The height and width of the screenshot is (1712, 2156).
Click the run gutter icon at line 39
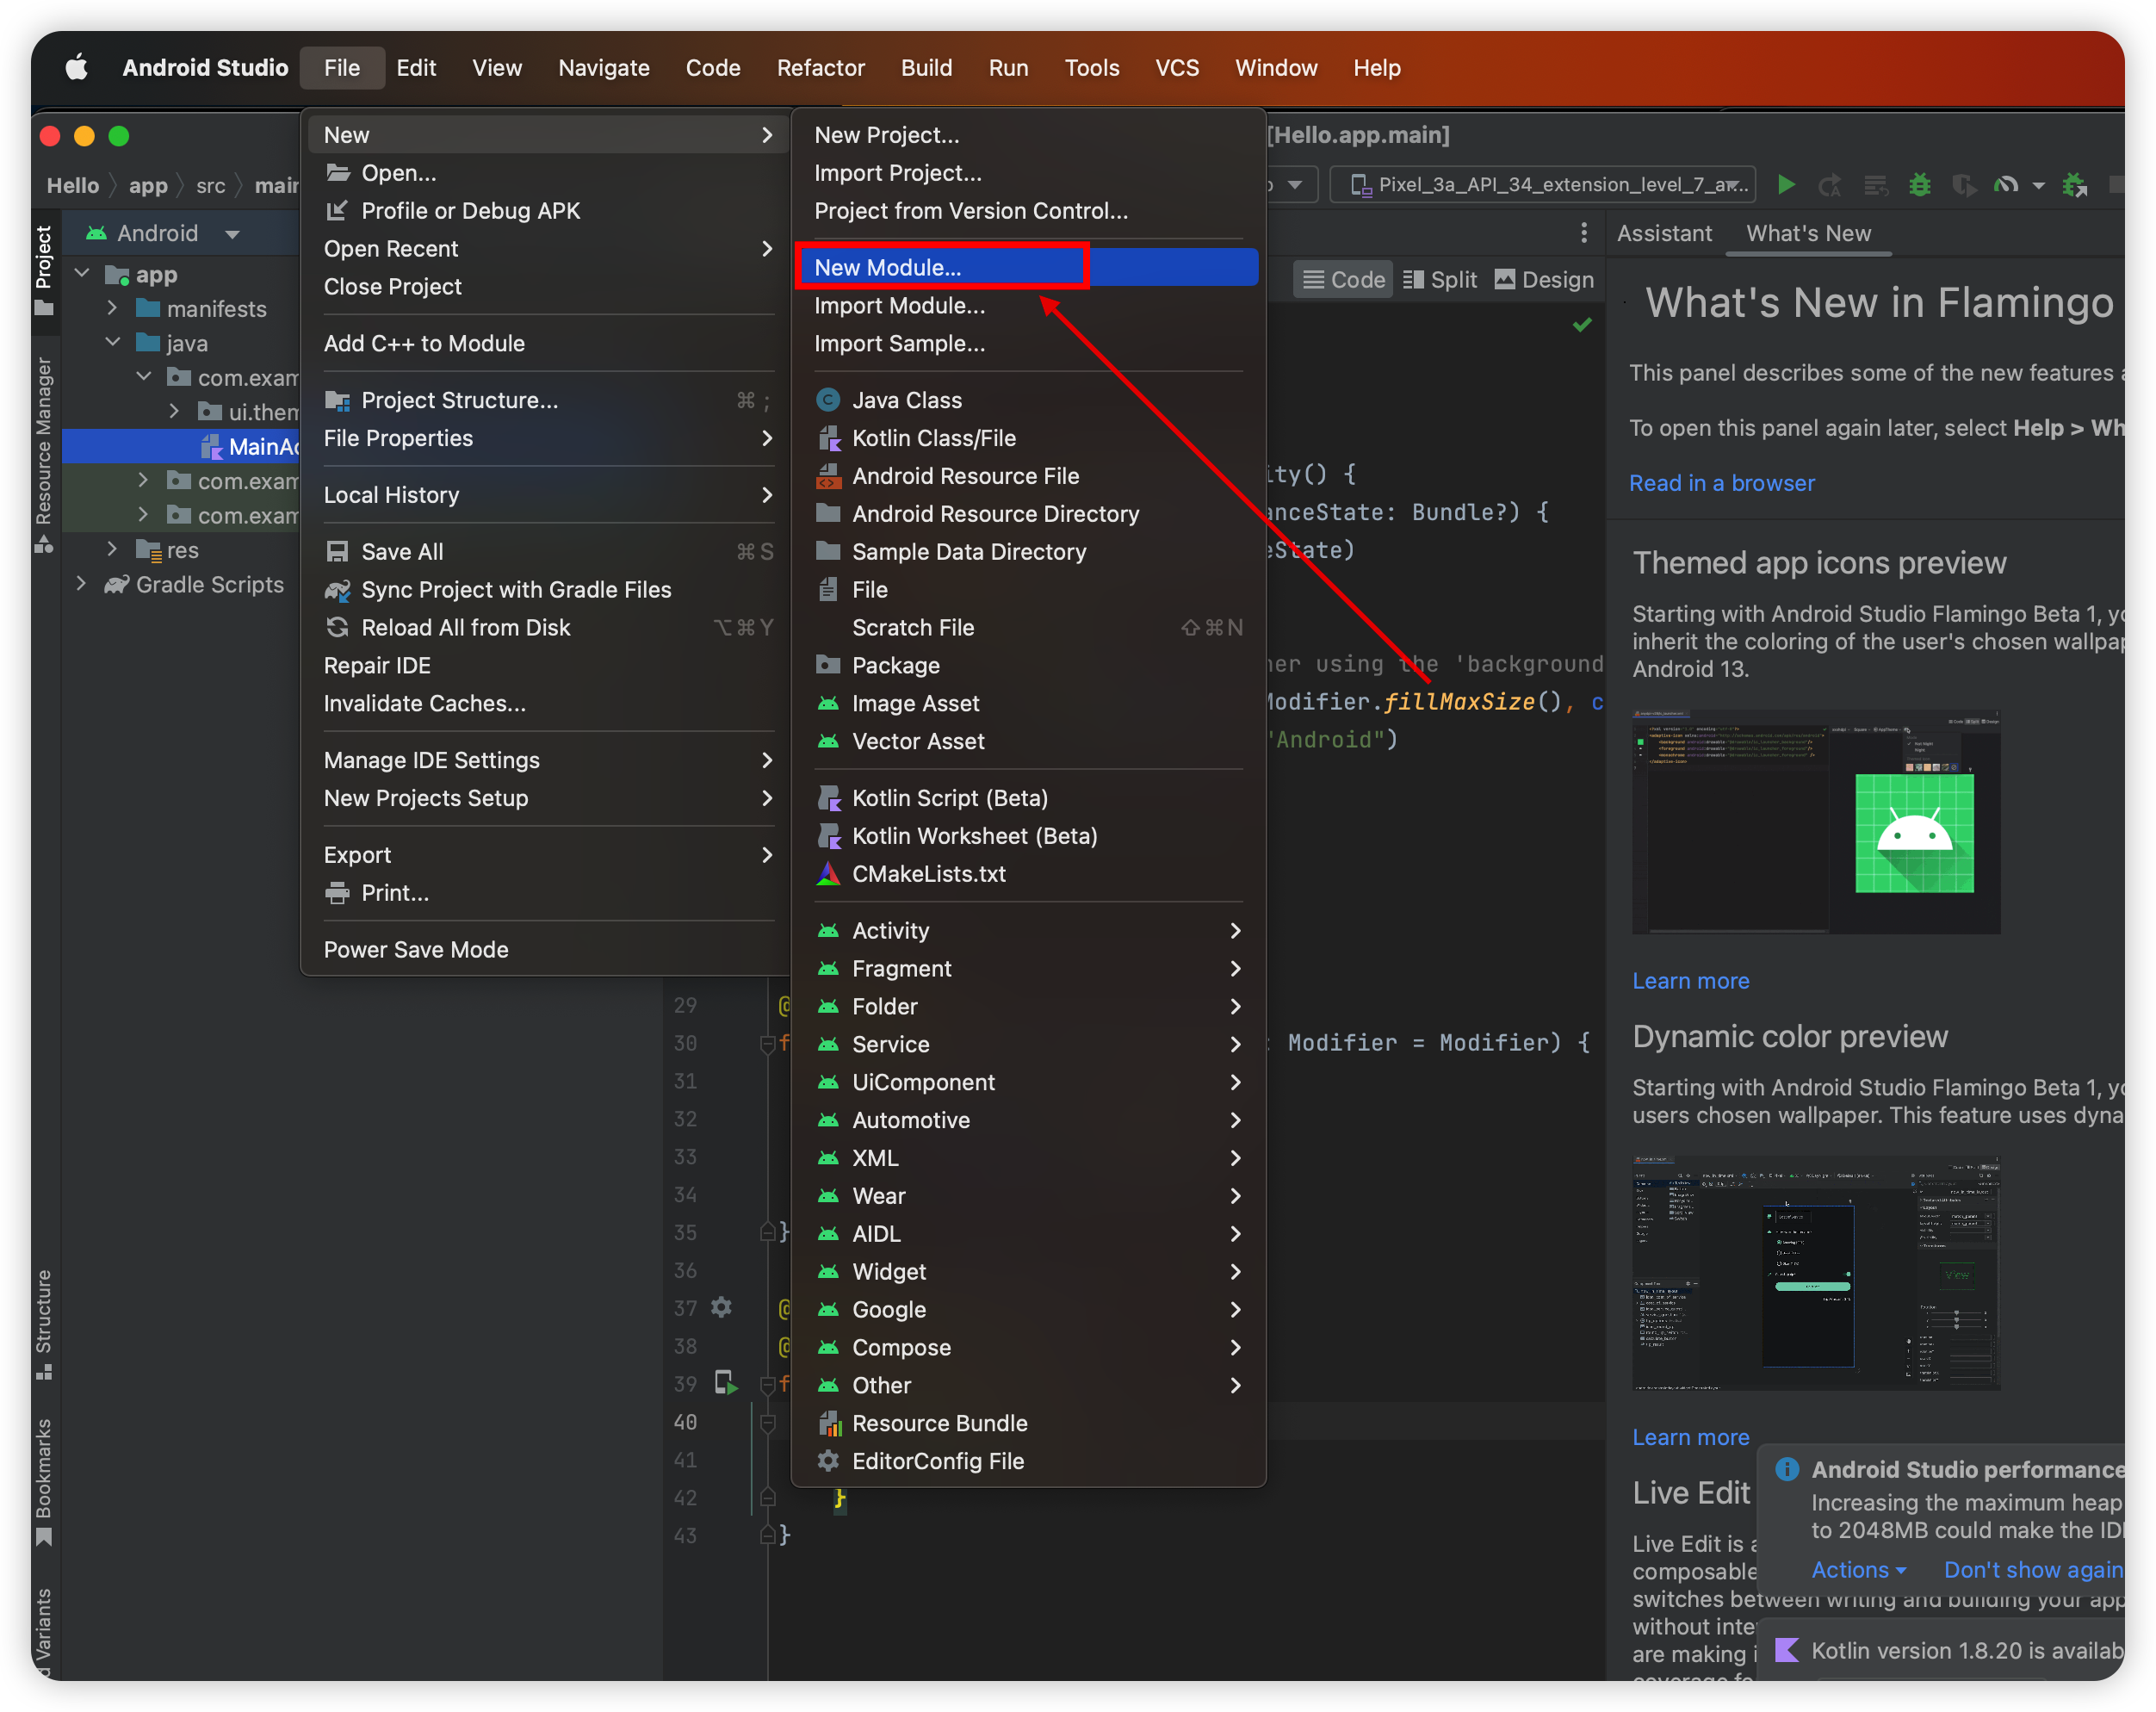(x=726, y=1384)
